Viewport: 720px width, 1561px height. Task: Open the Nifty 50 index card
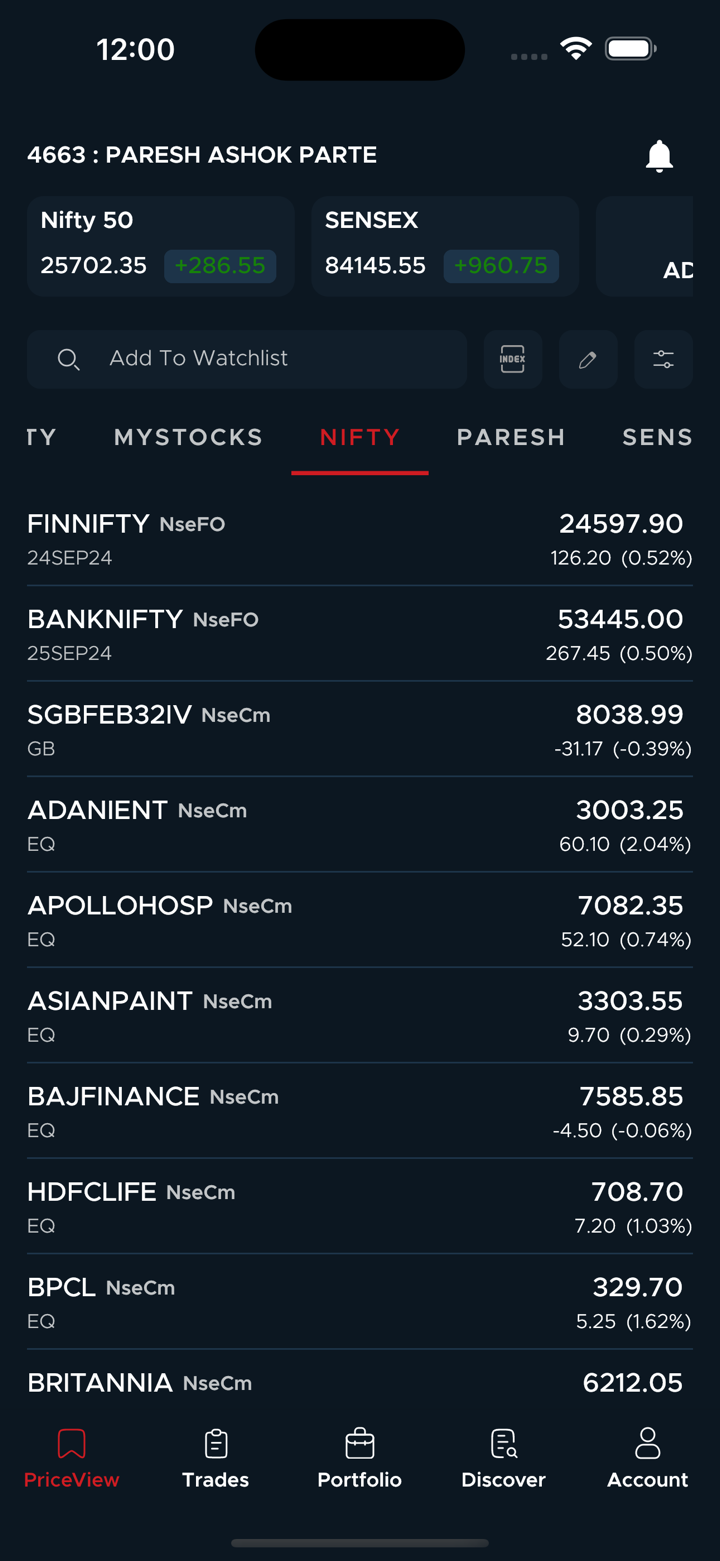160,246
